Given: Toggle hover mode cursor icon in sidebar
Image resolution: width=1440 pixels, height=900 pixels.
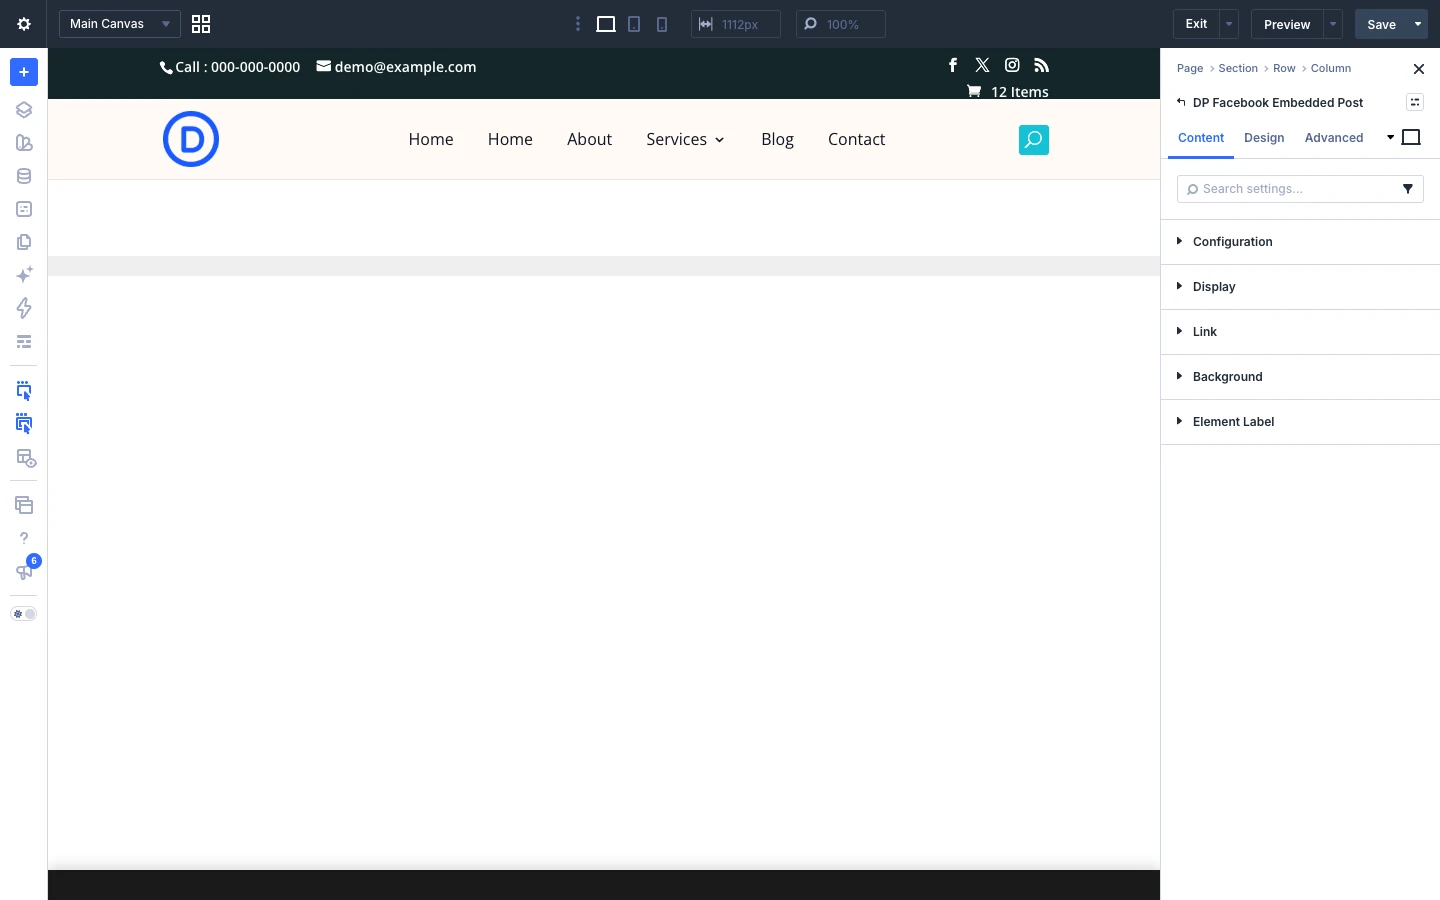Looking at the screenshot, I should pyautogui.click(x=24, y=391).
